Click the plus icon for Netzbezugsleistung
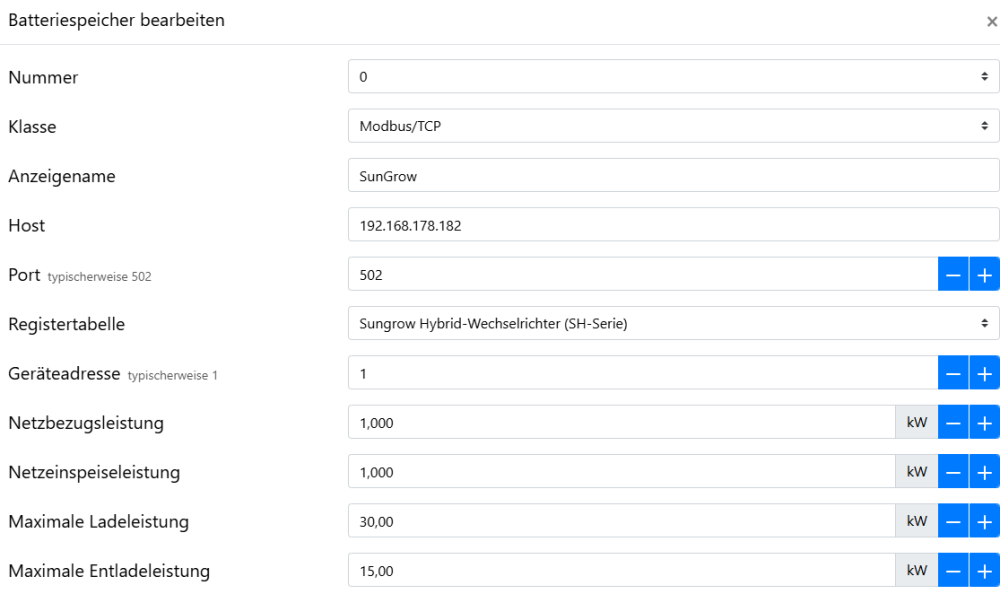Screen dimensions: 1000x594 pyautogui.click(x=984, y=422)
